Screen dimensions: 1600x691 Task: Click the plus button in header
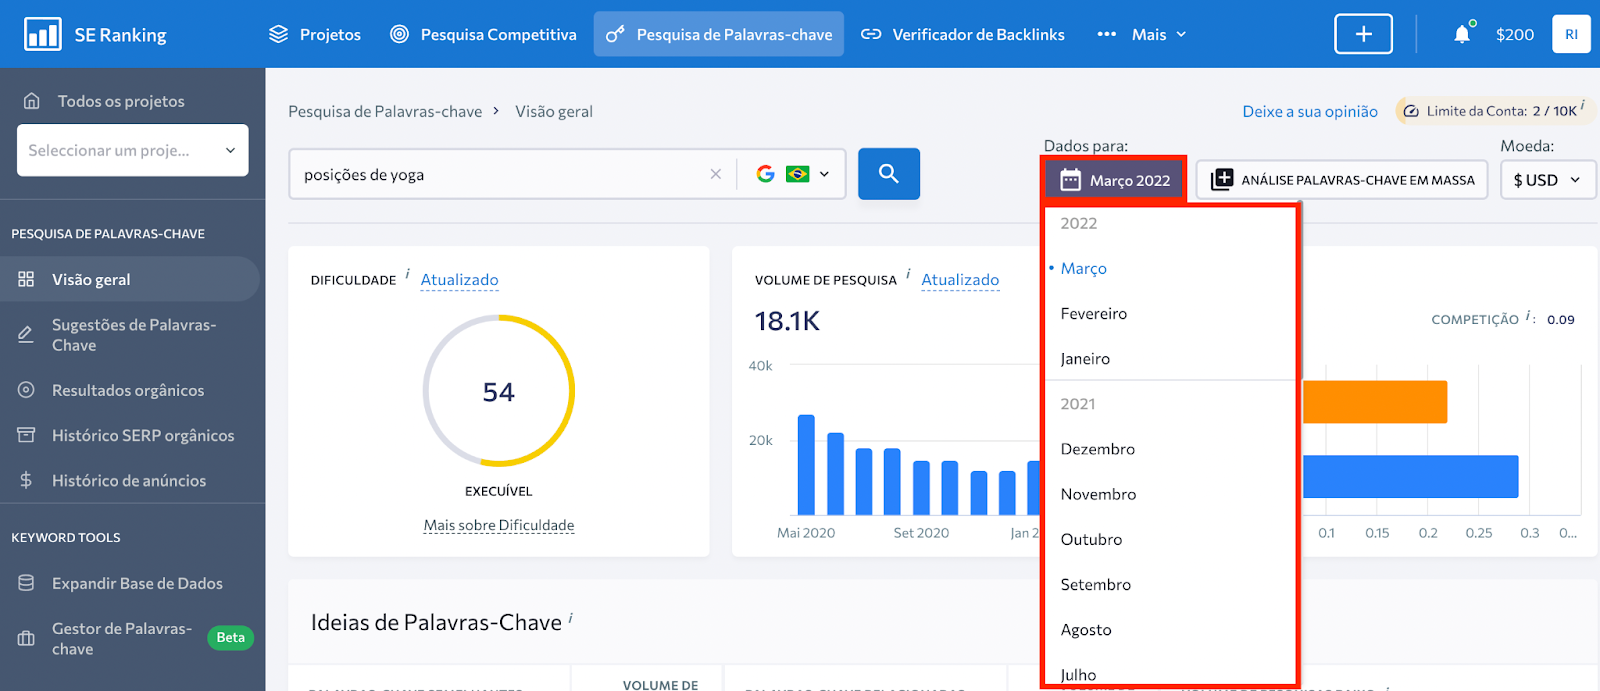[1363, 35]
